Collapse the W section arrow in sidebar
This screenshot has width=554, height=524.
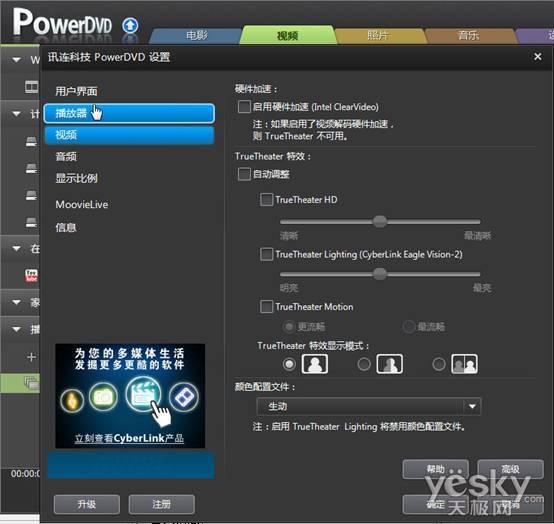click(16, 60)
